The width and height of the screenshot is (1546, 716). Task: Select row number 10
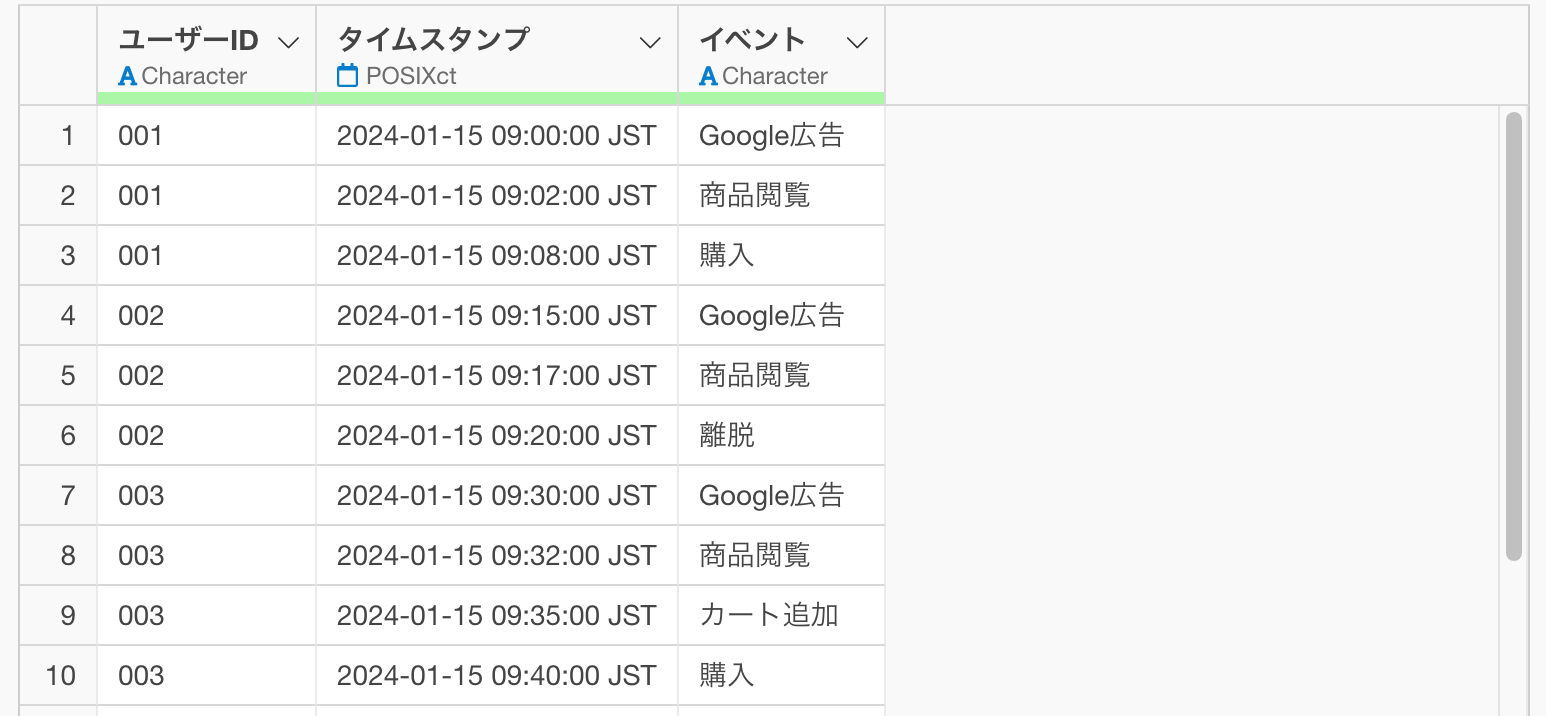coord(61,675)
